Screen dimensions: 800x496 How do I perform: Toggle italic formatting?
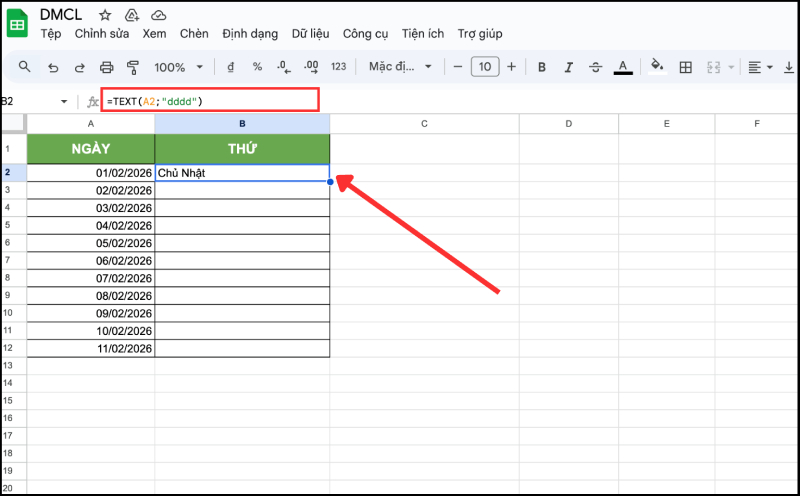click(569, 67)
